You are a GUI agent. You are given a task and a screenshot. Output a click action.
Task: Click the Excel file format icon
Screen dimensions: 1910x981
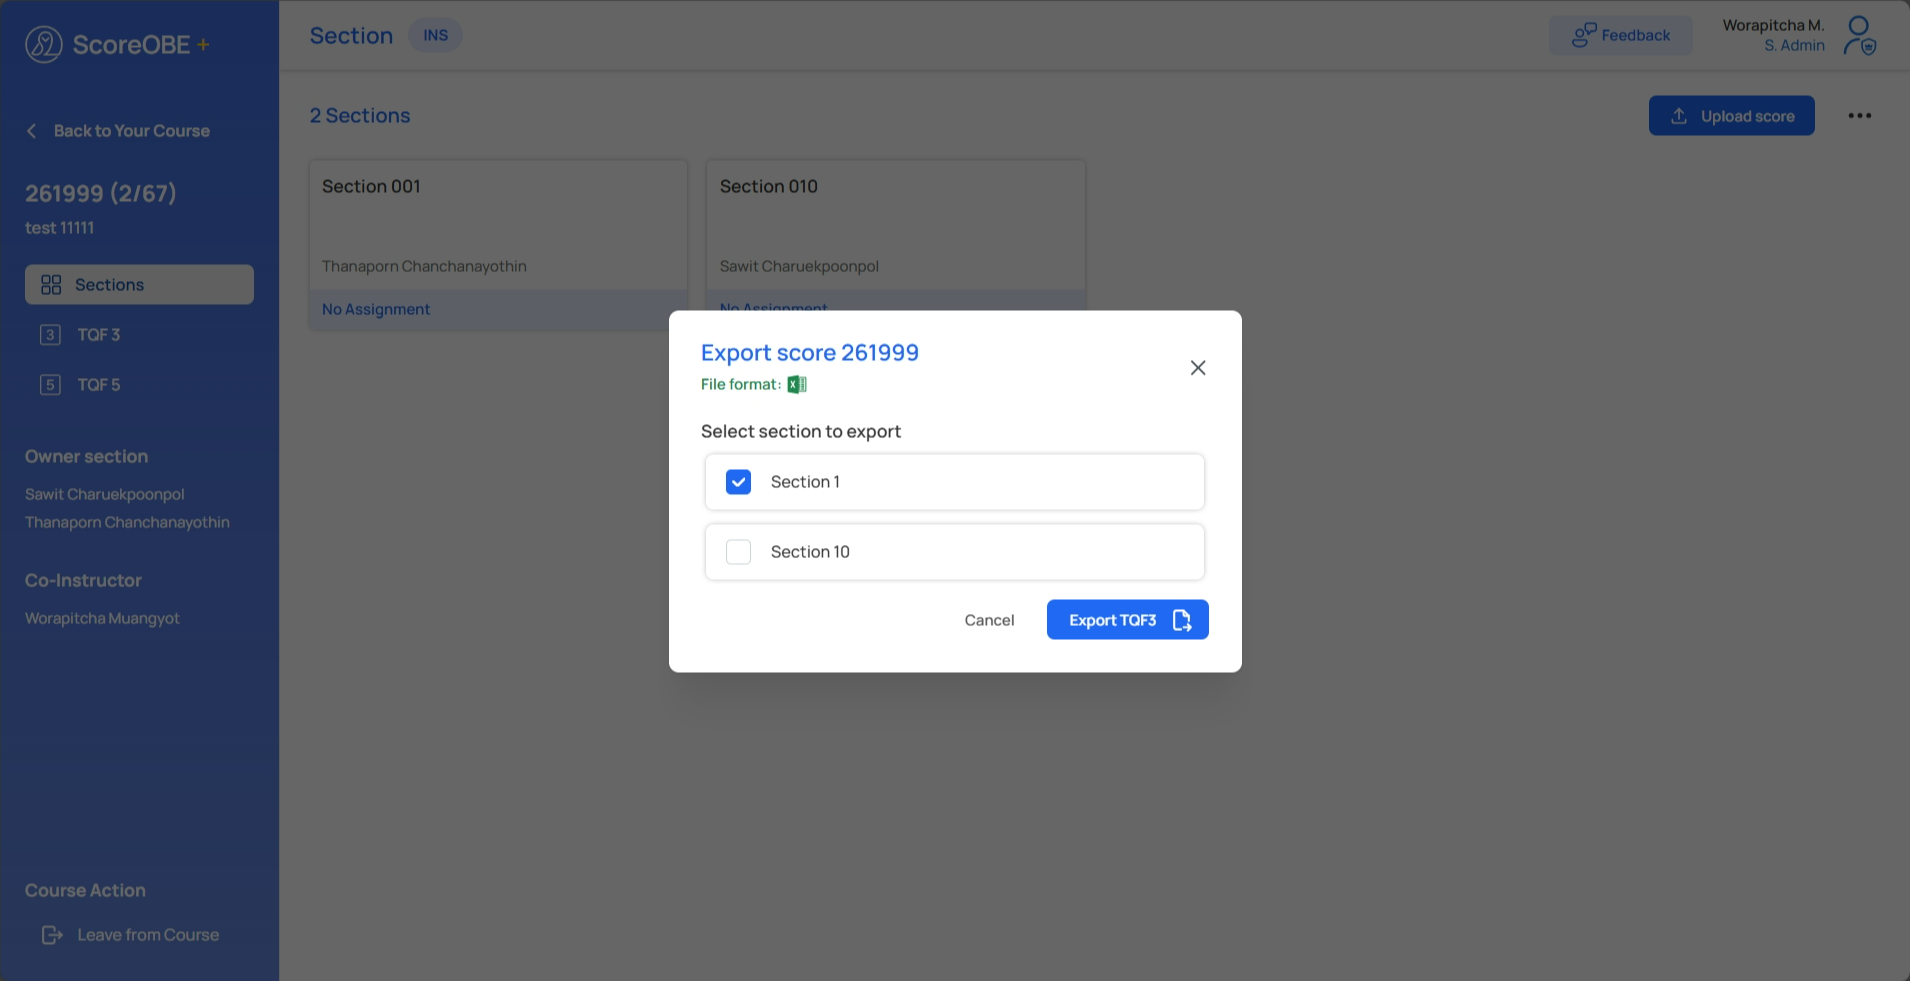click(x=796, y=384)
